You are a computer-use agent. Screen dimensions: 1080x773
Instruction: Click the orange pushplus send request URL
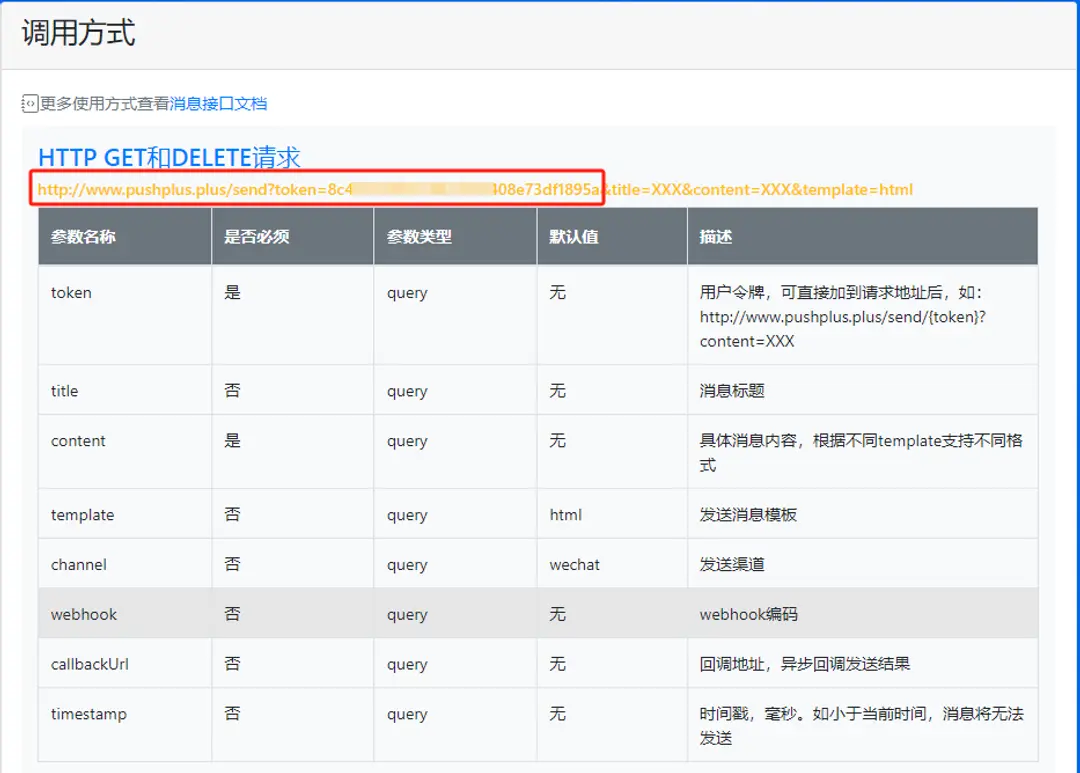pyautogui.click(x=475, y=189)
